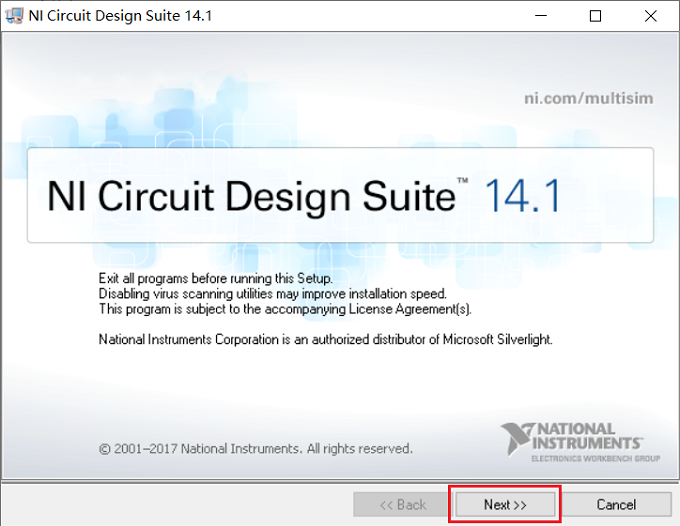
Task: Click the installer icon in the title bar
Action: pos(14,16)
